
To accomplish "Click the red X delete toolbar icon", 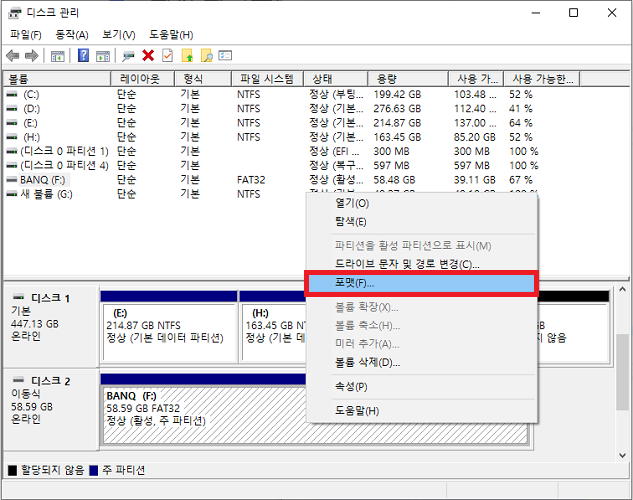I will tap(148, 56).
